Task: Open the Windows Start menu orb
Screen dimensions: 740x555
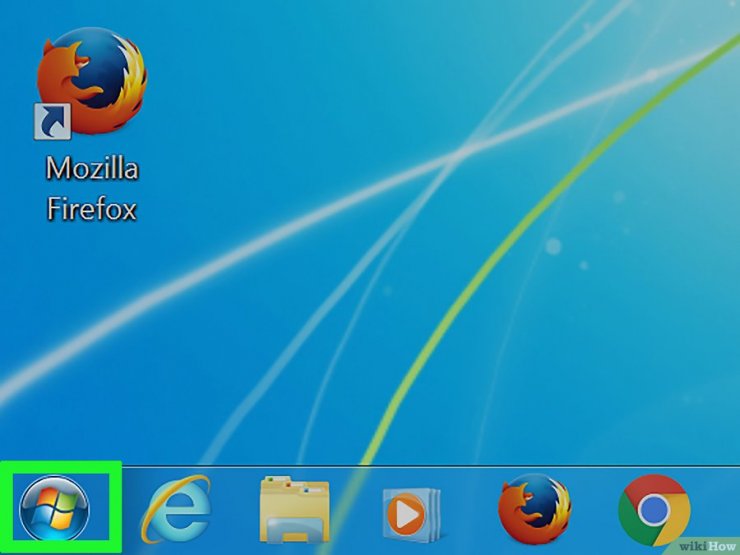Action: coord(54,508)
